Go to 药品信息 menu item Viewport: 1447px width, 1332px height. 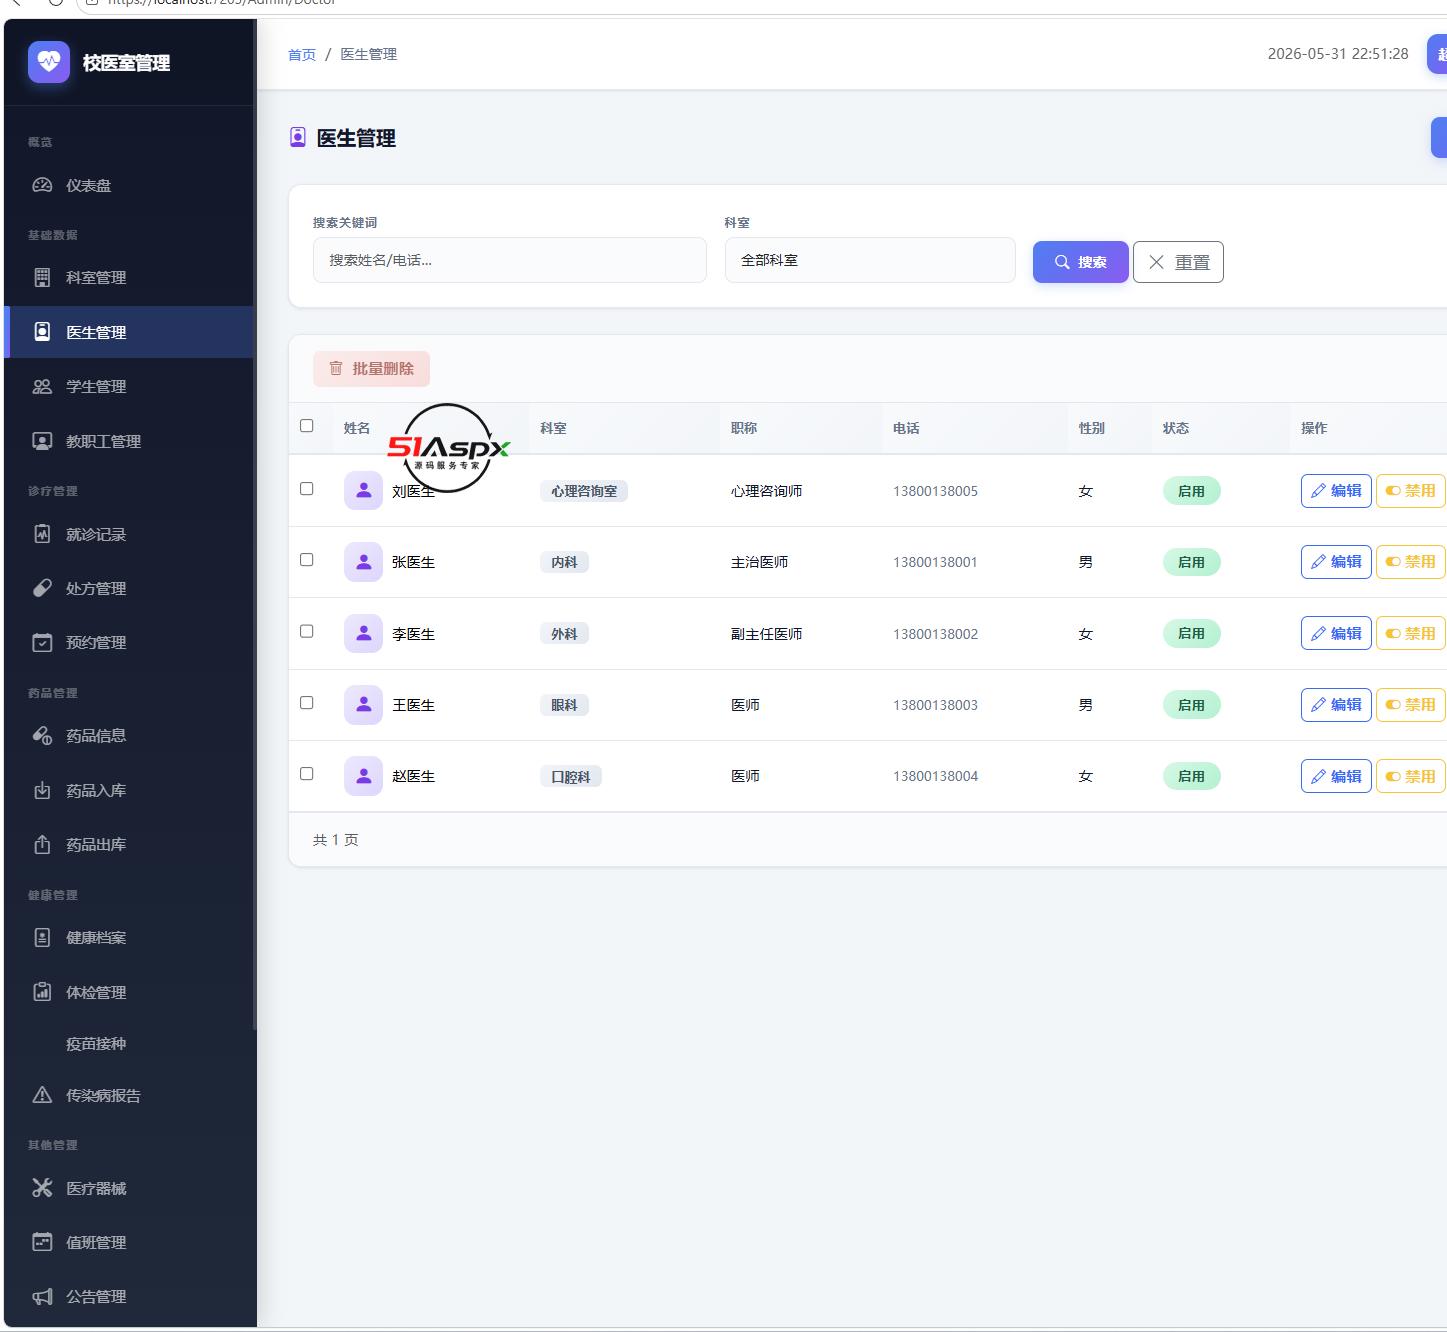(x=129, y=735)
